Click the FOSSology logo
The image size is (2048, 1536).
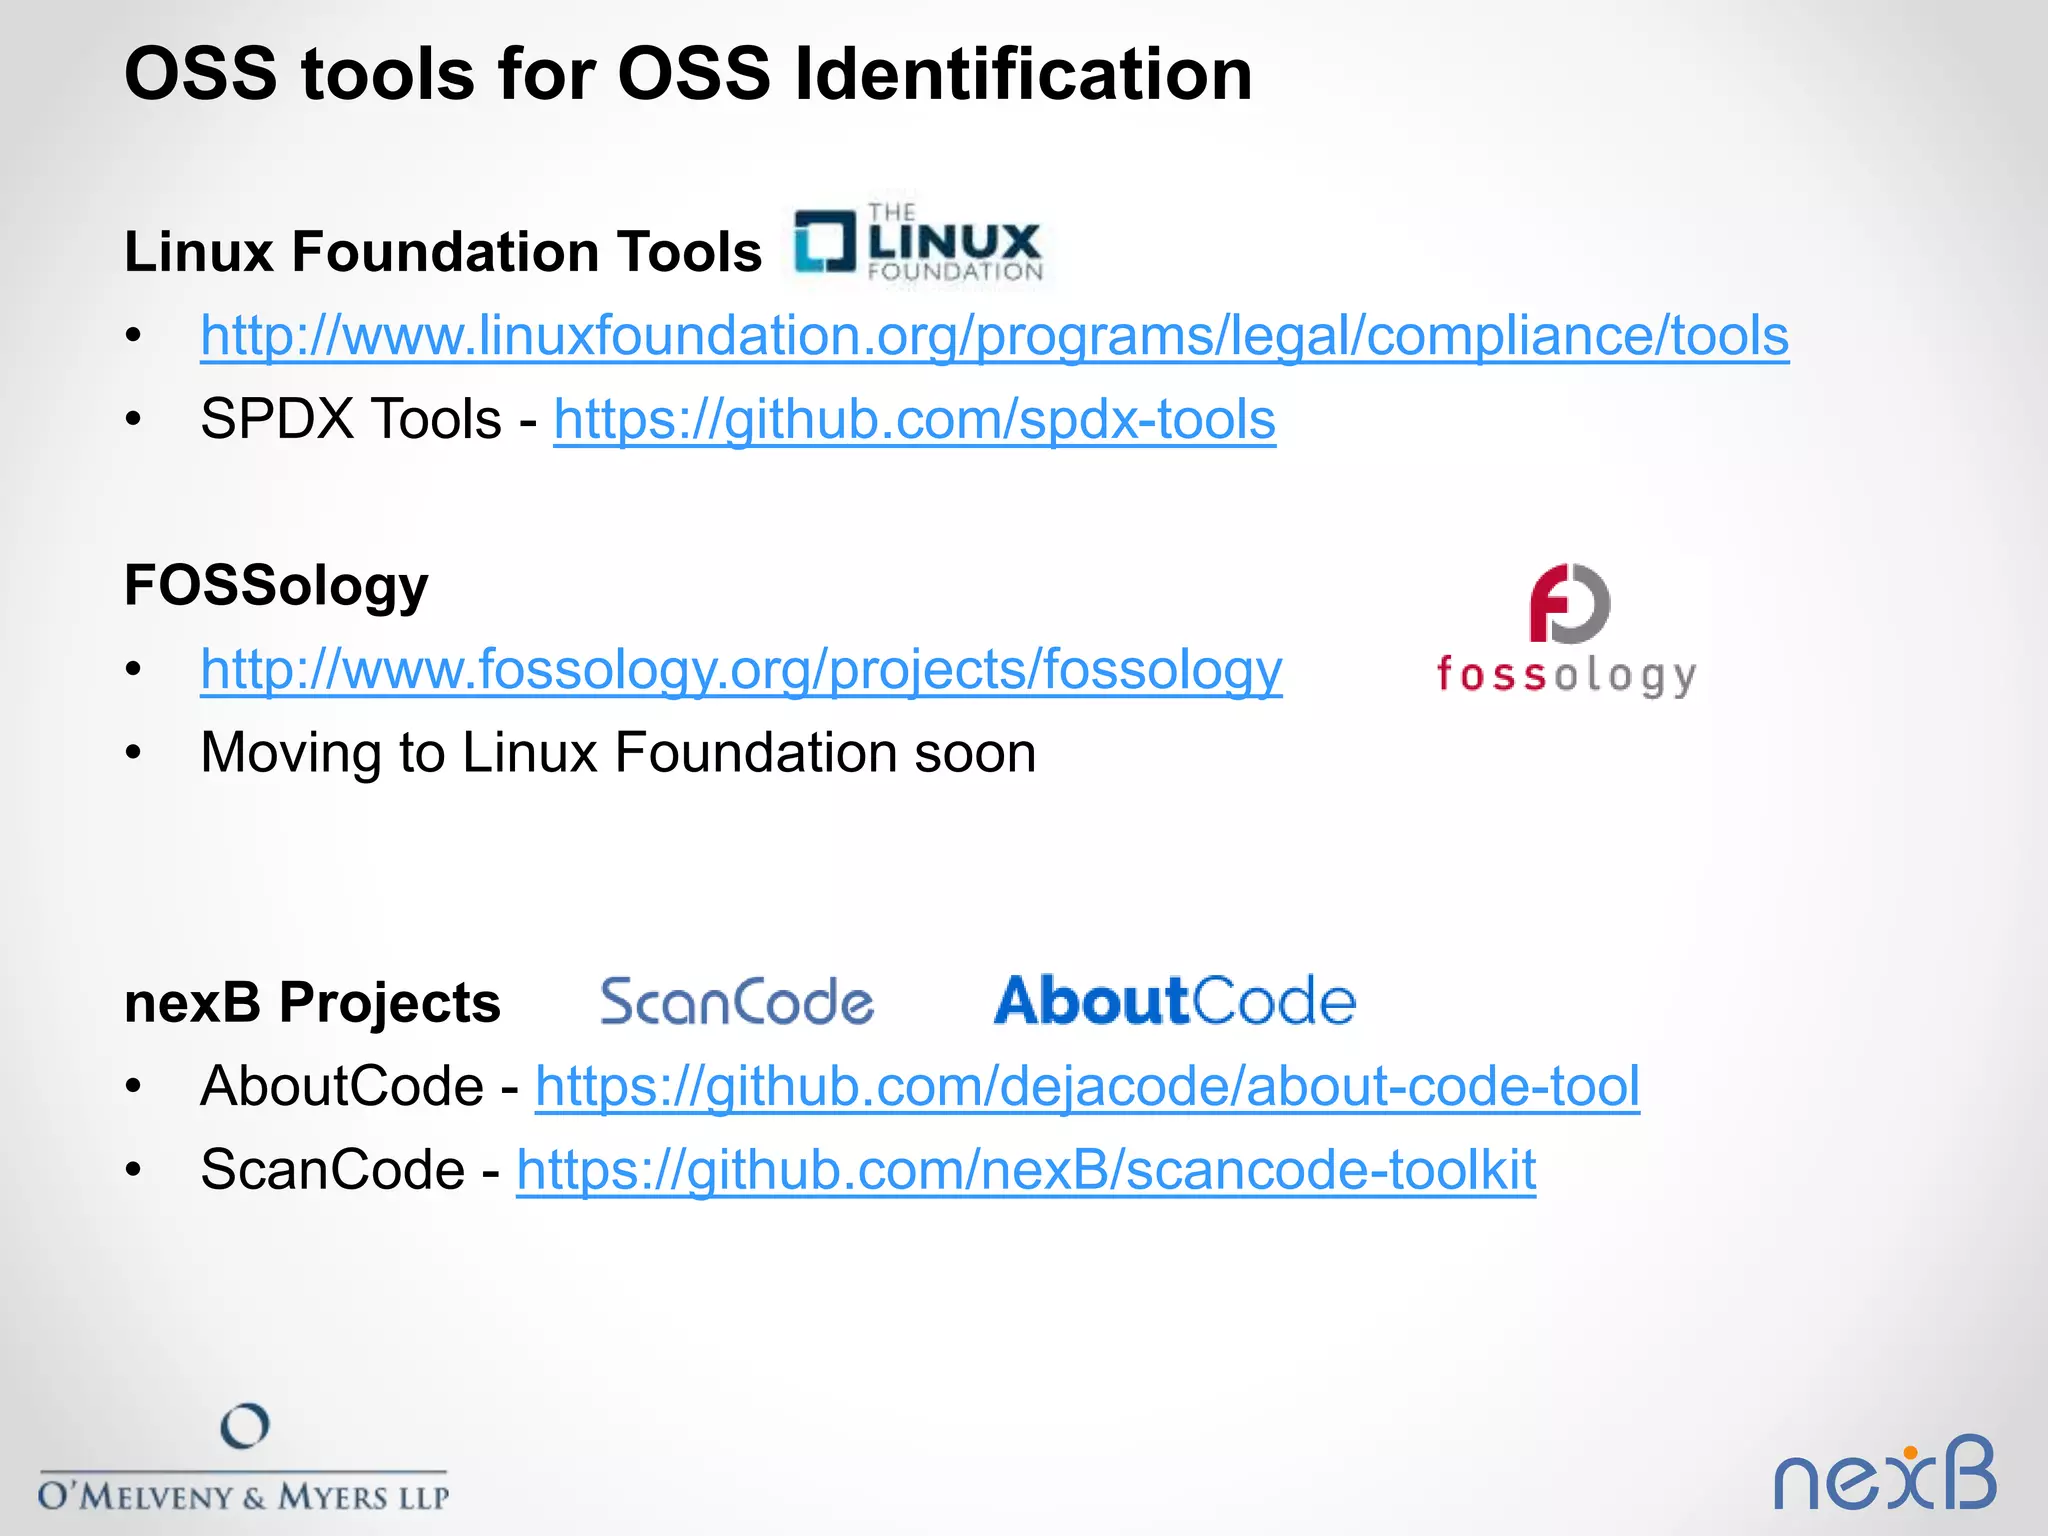point(1566,630)
